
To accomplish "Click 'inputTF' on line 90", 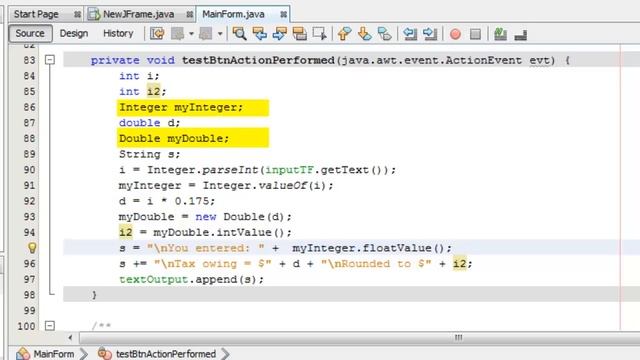I will coord(290,170).
